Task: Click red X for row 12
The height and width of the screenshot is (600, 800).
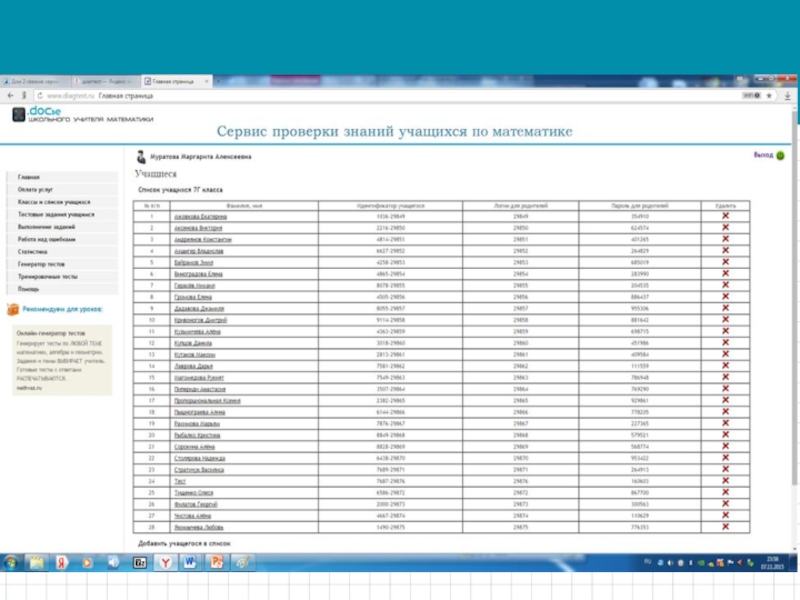Action: pos(725,342)
